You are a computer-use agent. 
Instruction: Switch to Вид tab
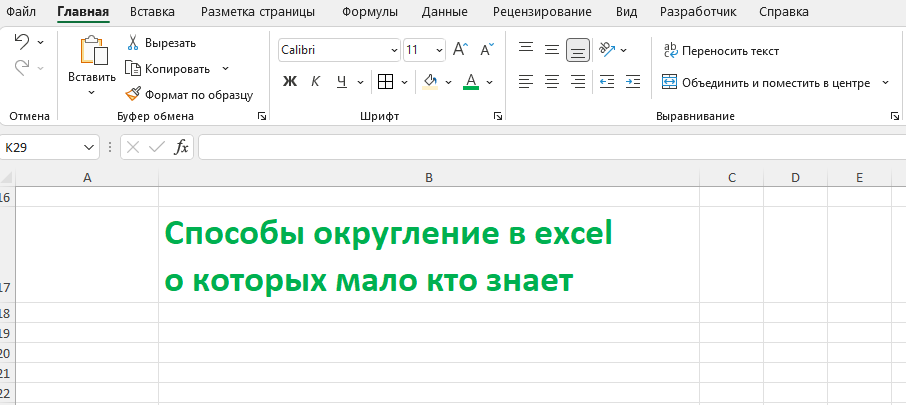point(626,12)
